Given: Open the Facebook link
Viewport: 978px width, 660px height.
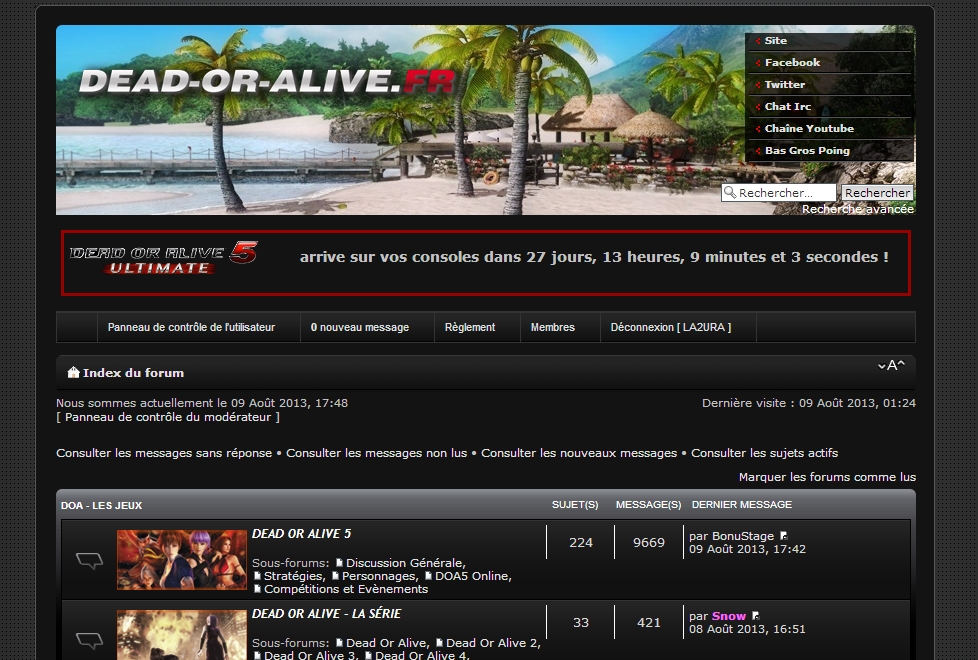Looking at the screenshot, I should [x=792, y=62].
